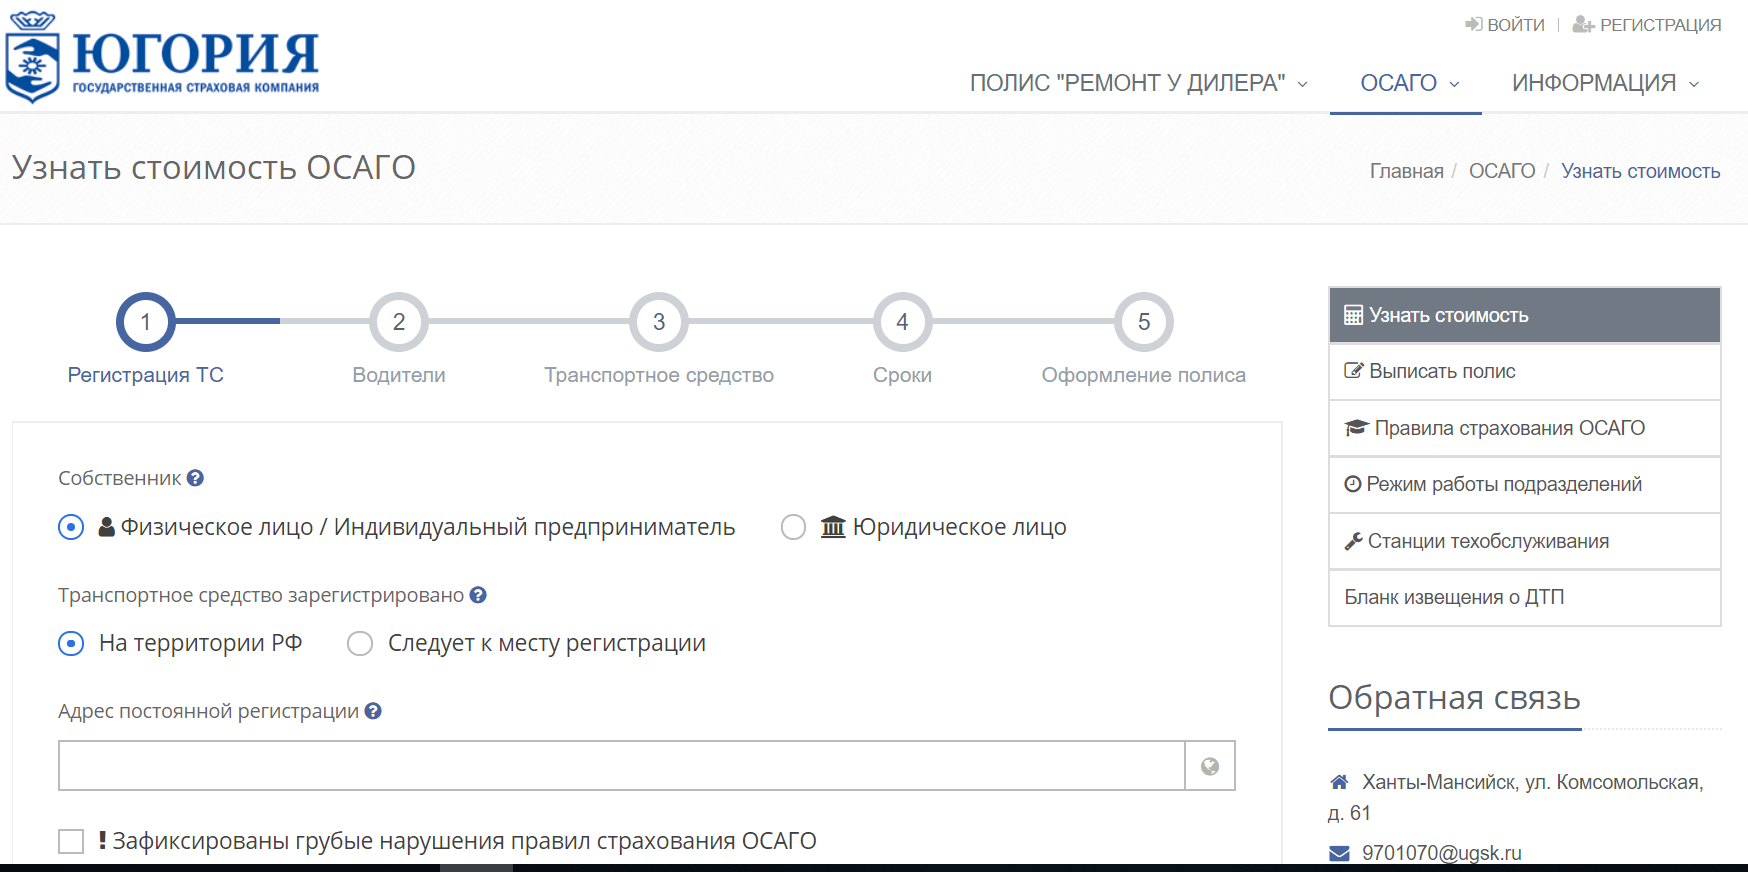Select Юридическое лицо radio button
The width and height of the screenshot is (1748, 872).
tap(793, 527)
